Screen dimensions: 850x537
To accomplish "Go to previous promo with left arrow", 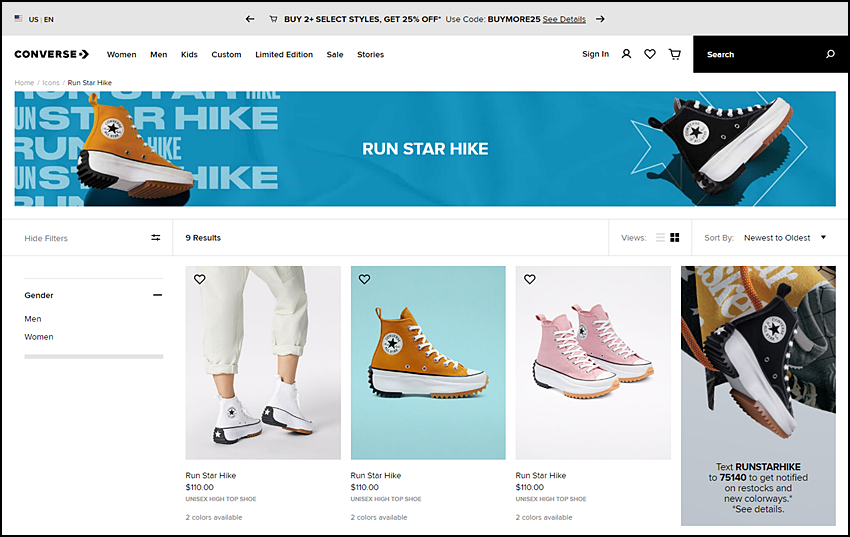I will click(250, 19).
